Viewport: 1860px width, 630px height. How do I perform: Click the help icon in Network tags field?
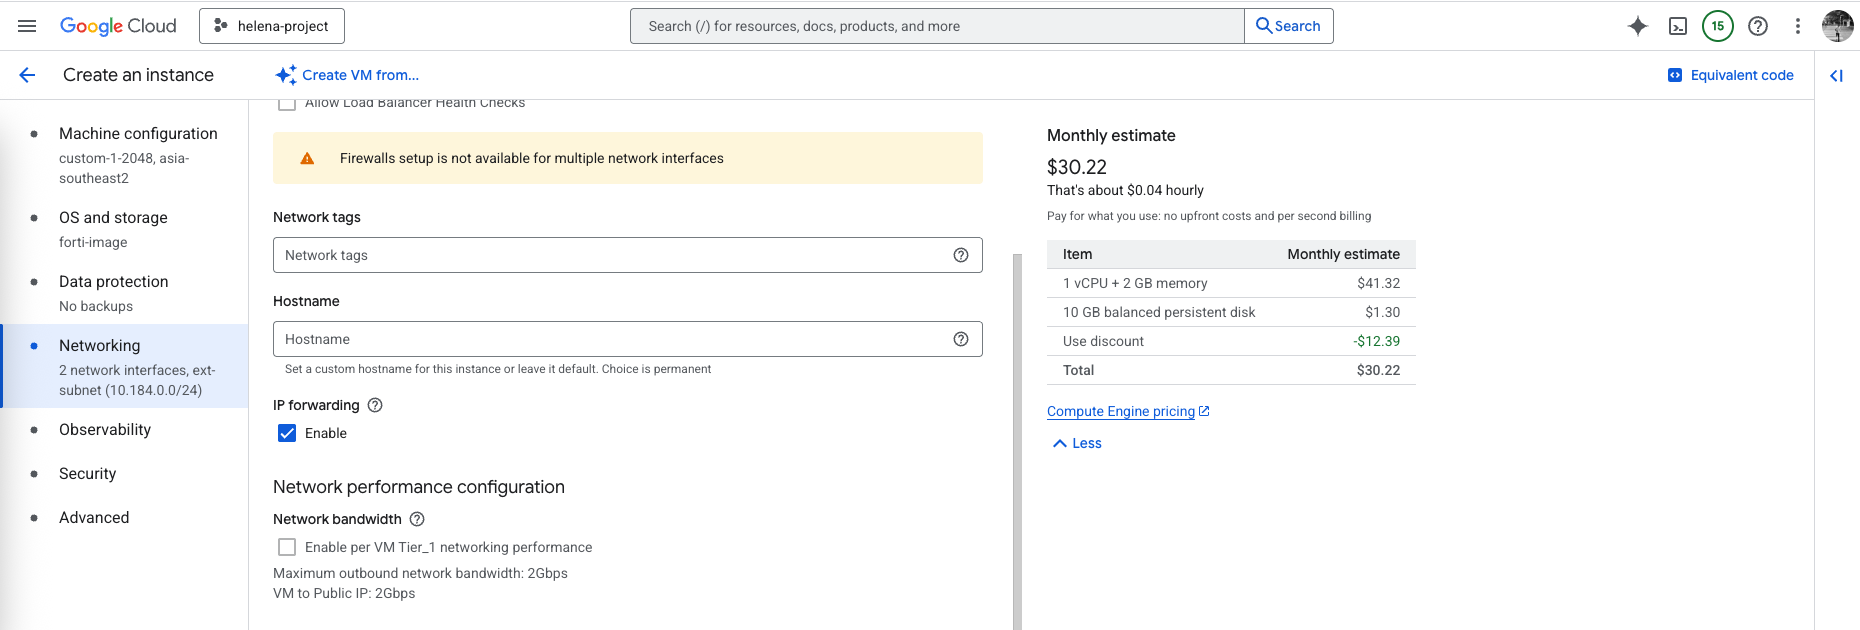[960, 255]
